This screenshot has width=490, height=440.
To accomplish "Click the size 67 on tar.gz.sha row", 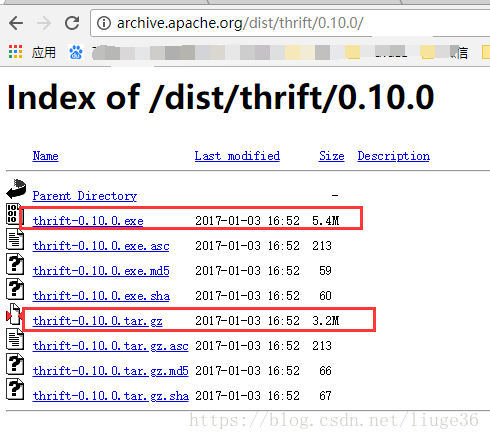I will click(x=325, y=396).
